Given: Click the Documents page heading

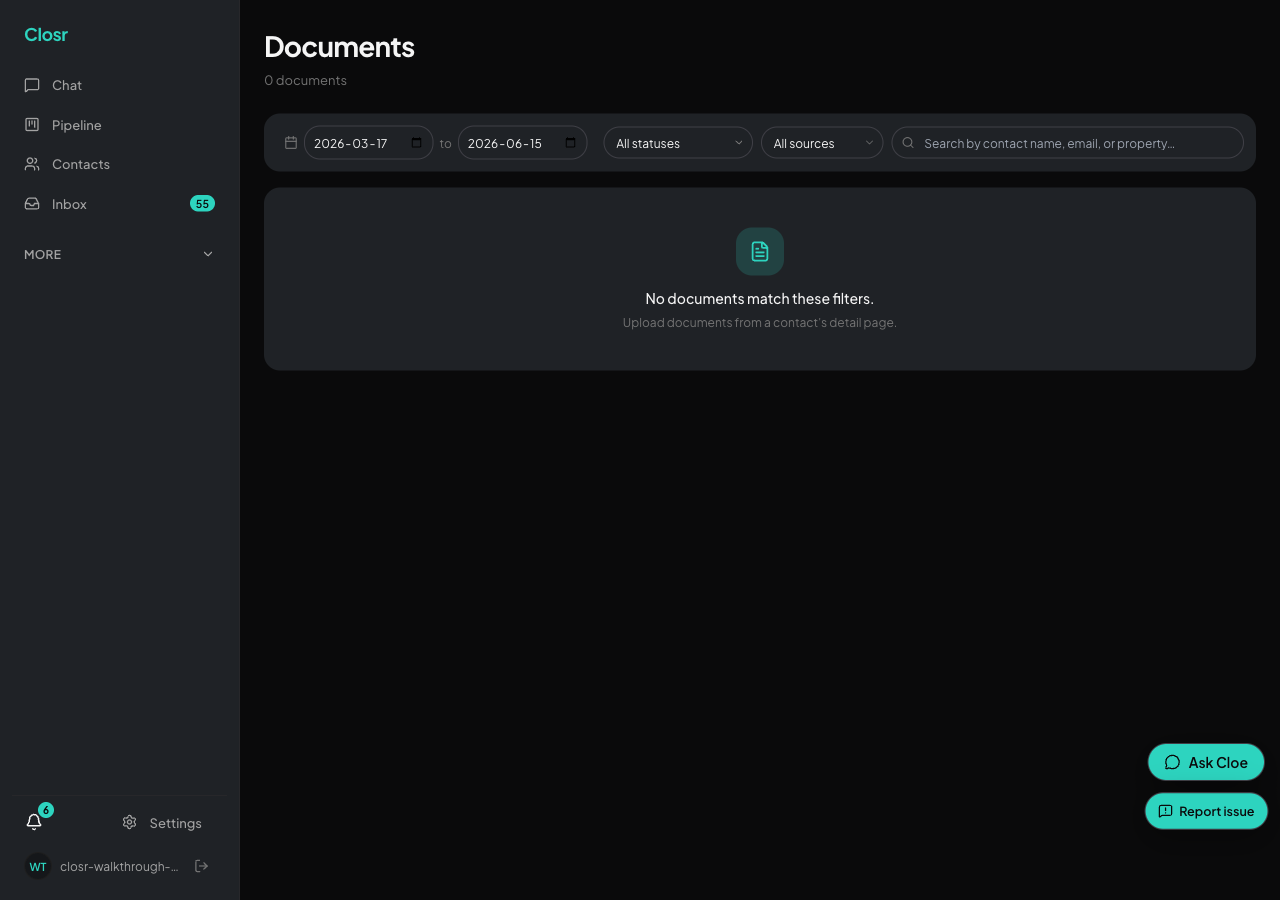Looking at the screenshot, I should click(339, 47).
